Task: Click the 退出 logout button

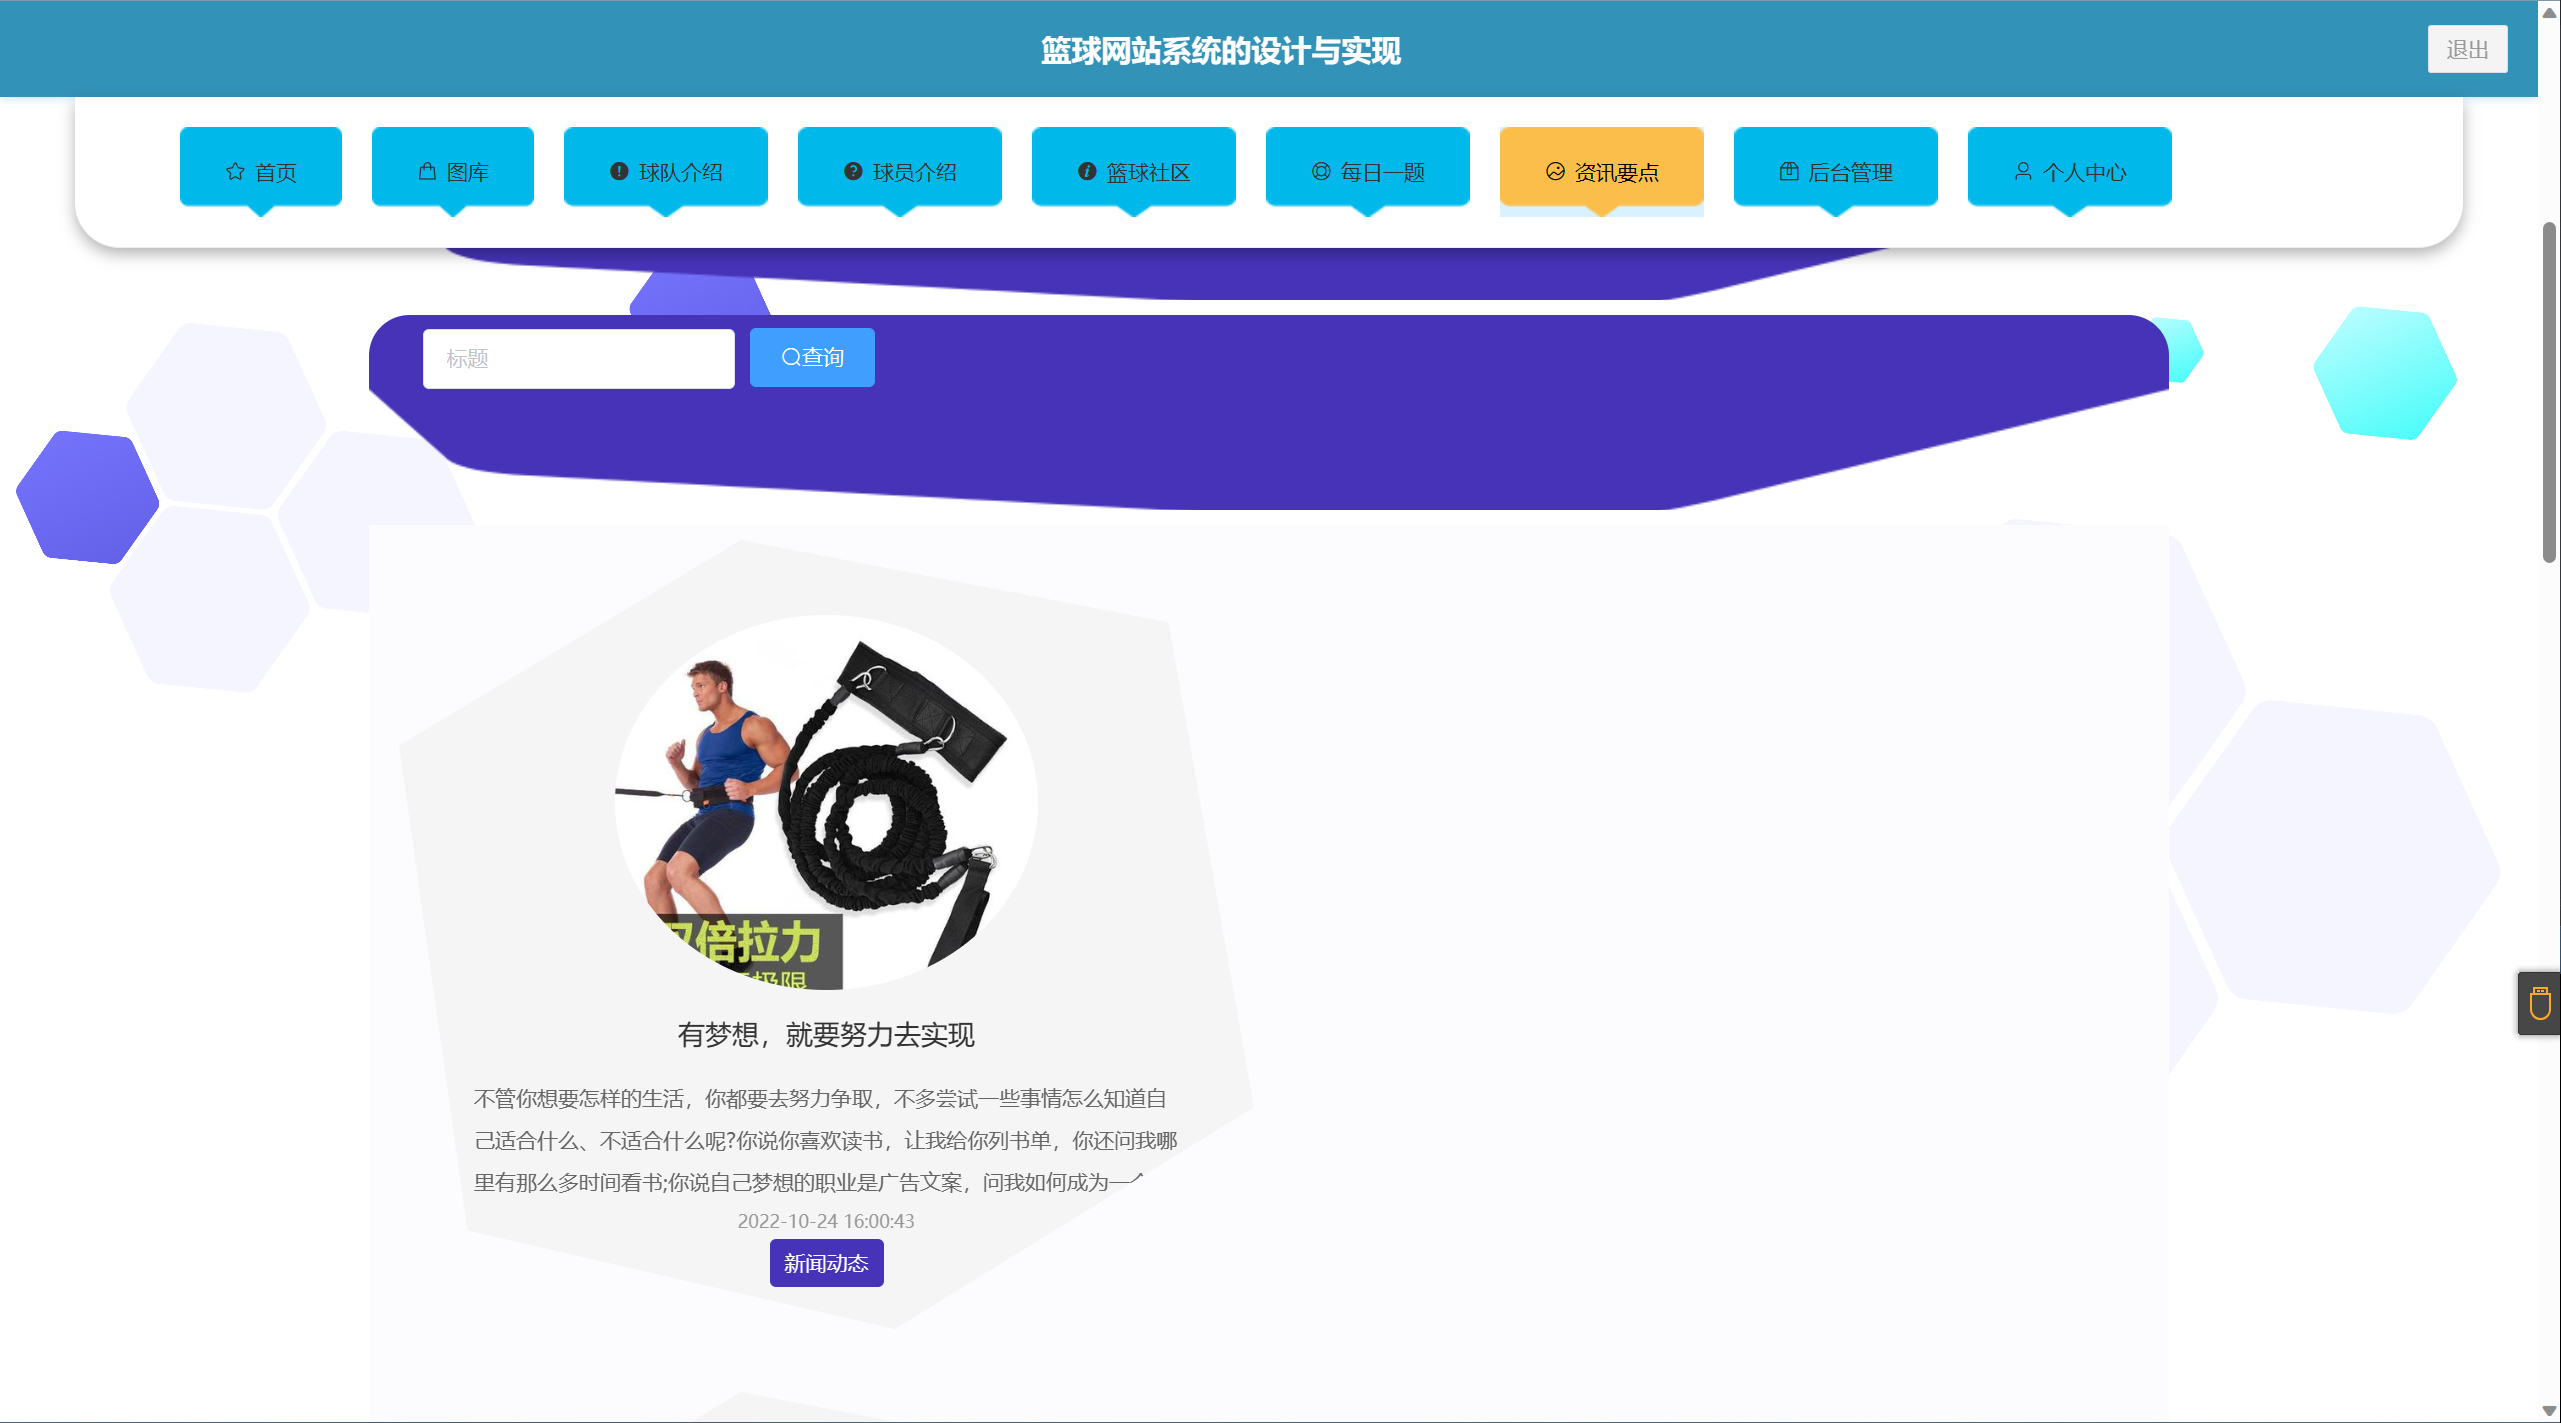Action: (2467, 47)
